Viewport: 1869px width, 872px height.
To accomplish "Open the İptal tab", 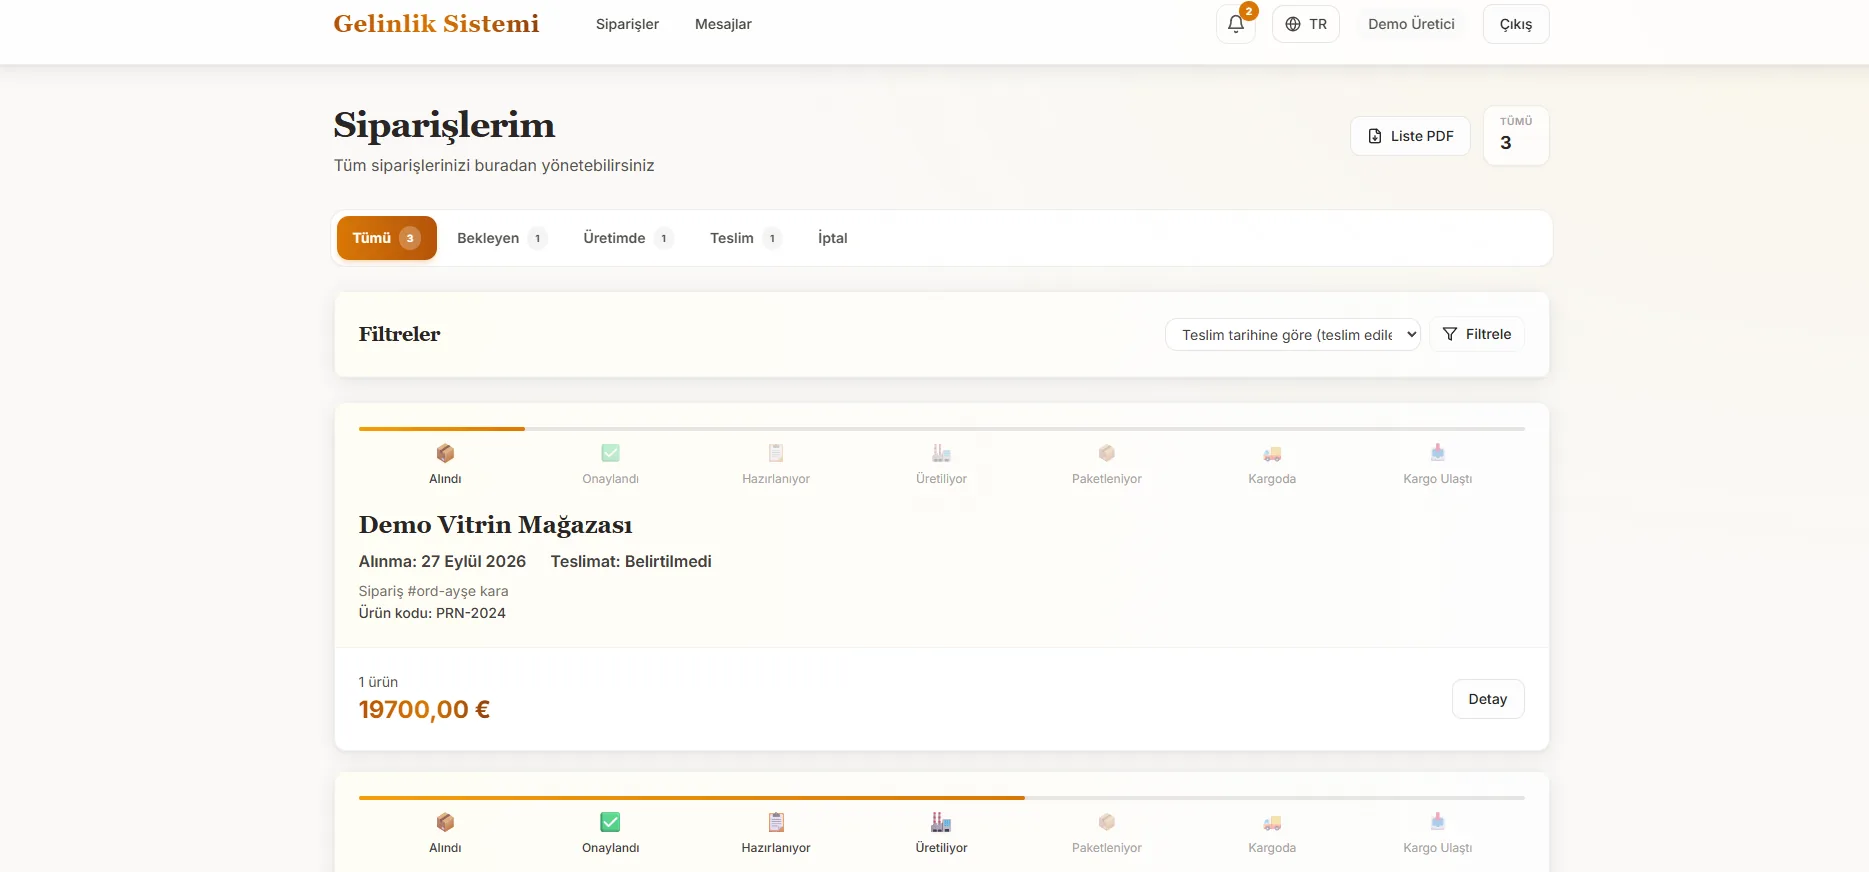I will 832,238.
